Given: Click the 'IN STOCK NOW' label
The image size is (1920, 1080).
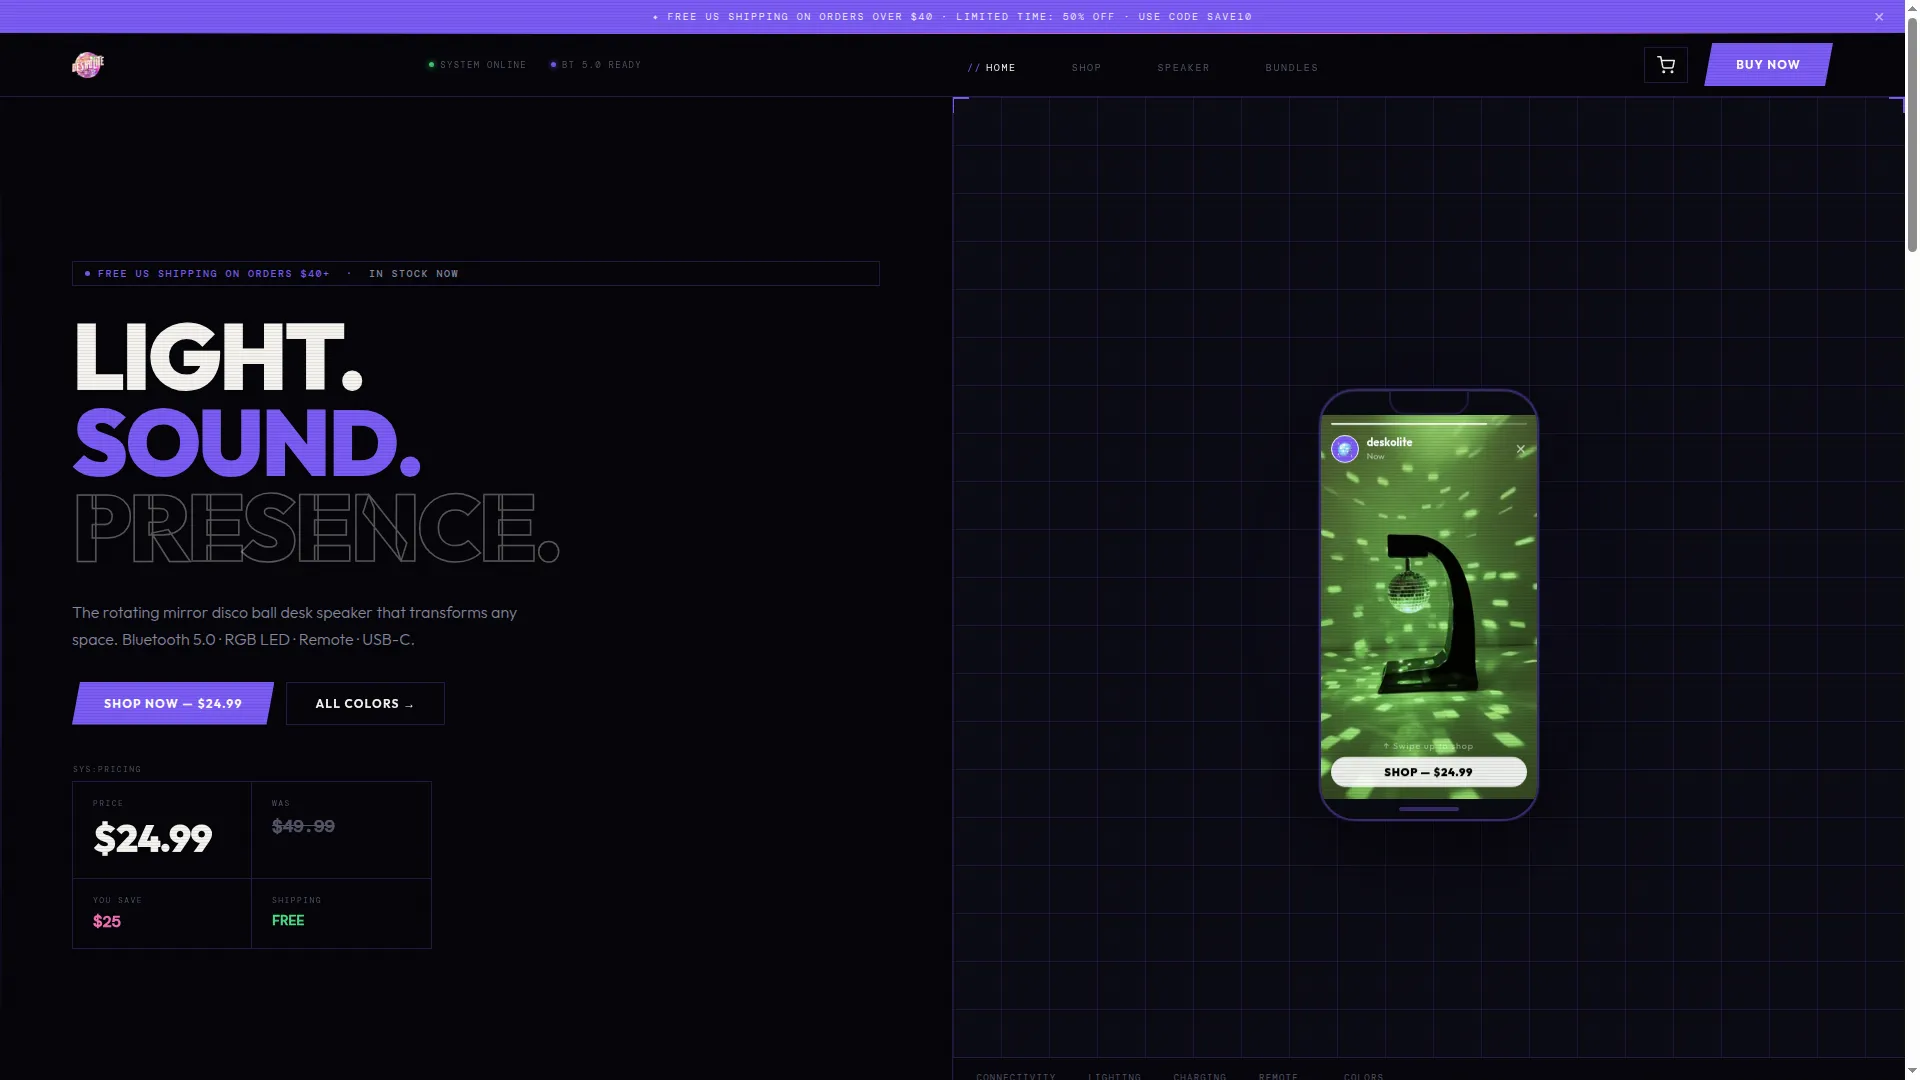Looking at the screenshot, I should pos(414,274).
